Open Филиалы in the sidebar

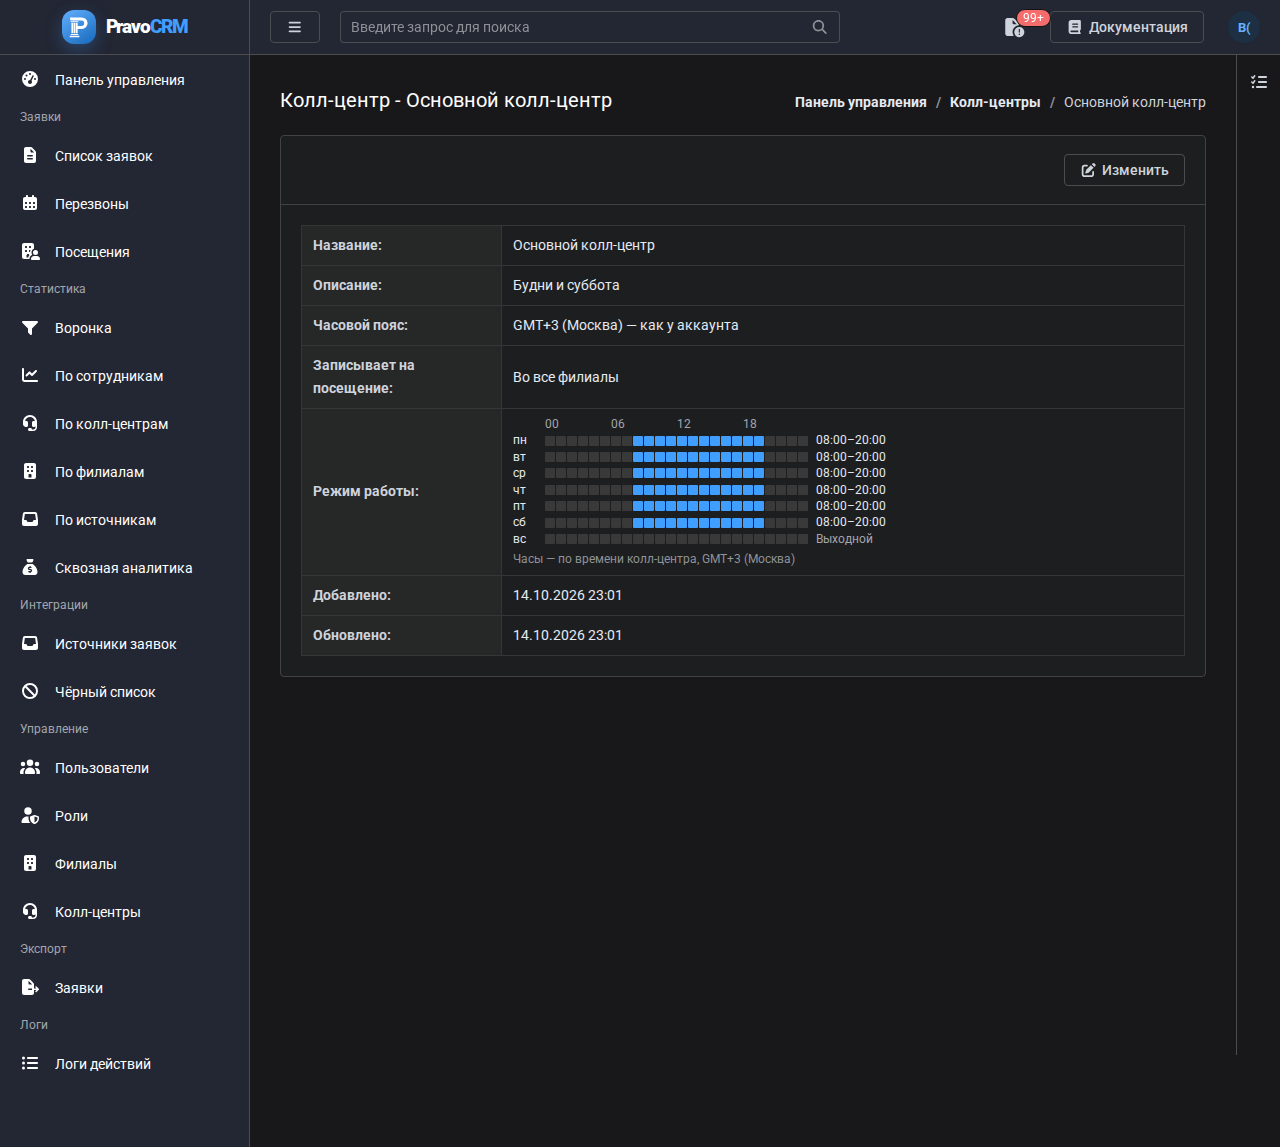125,864
